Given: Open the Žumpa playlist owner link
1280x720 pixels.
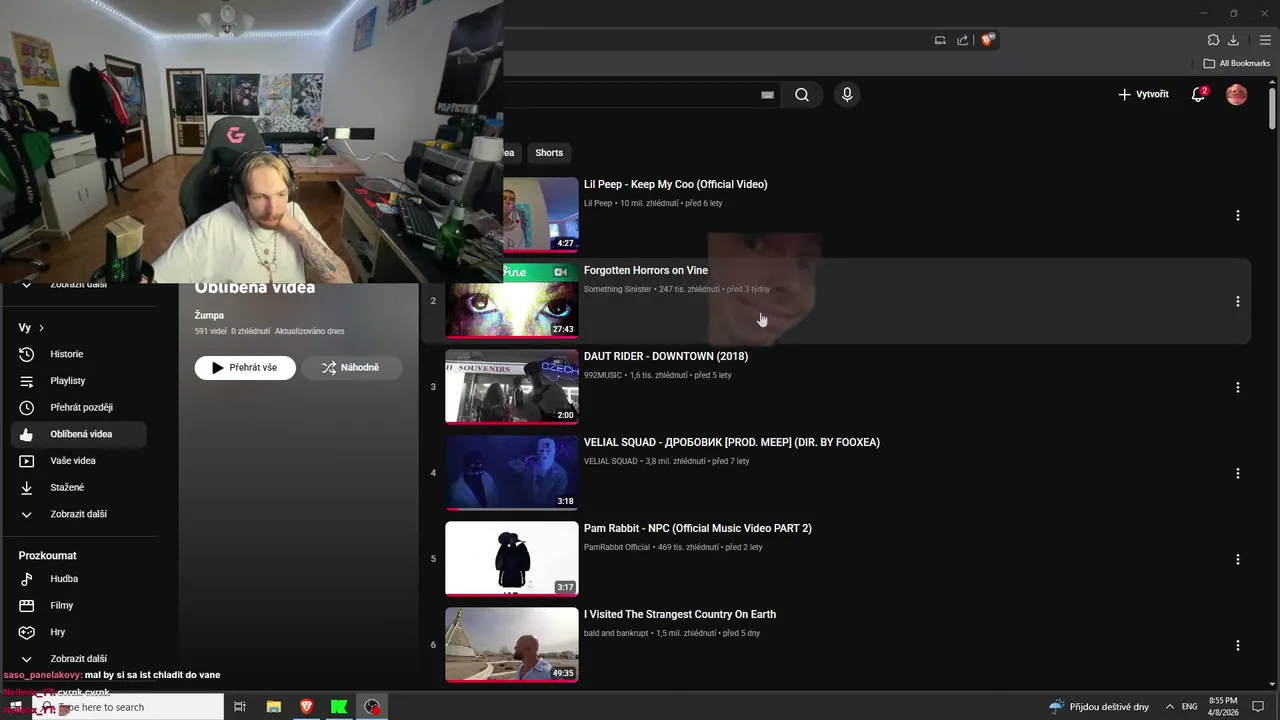Looking at the screenshot, I should pyautogui.click(x=209, y=315).
